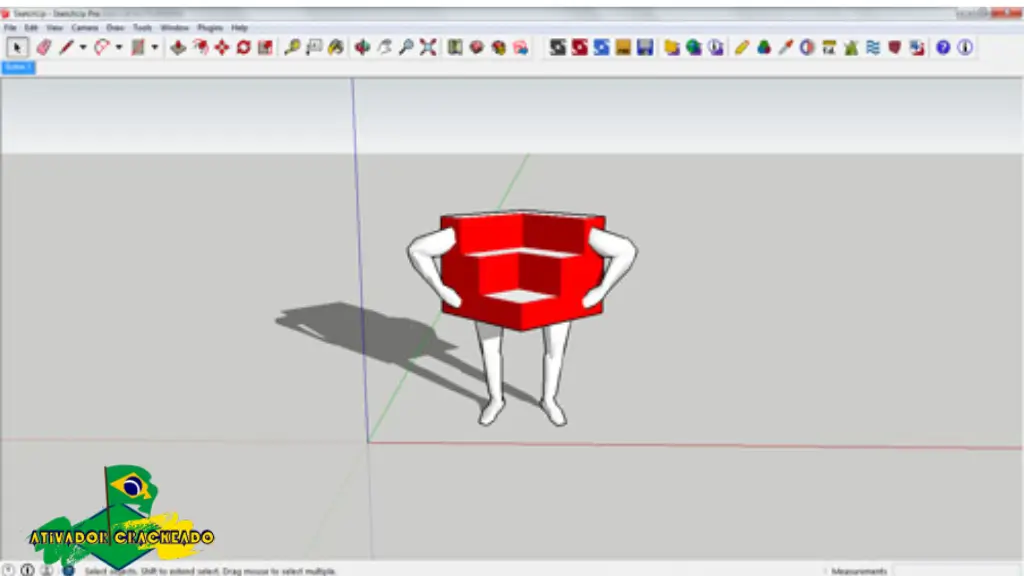Click the Measurements input box
The height and width of the screenshot is (576, 1024).
(957, 570)
